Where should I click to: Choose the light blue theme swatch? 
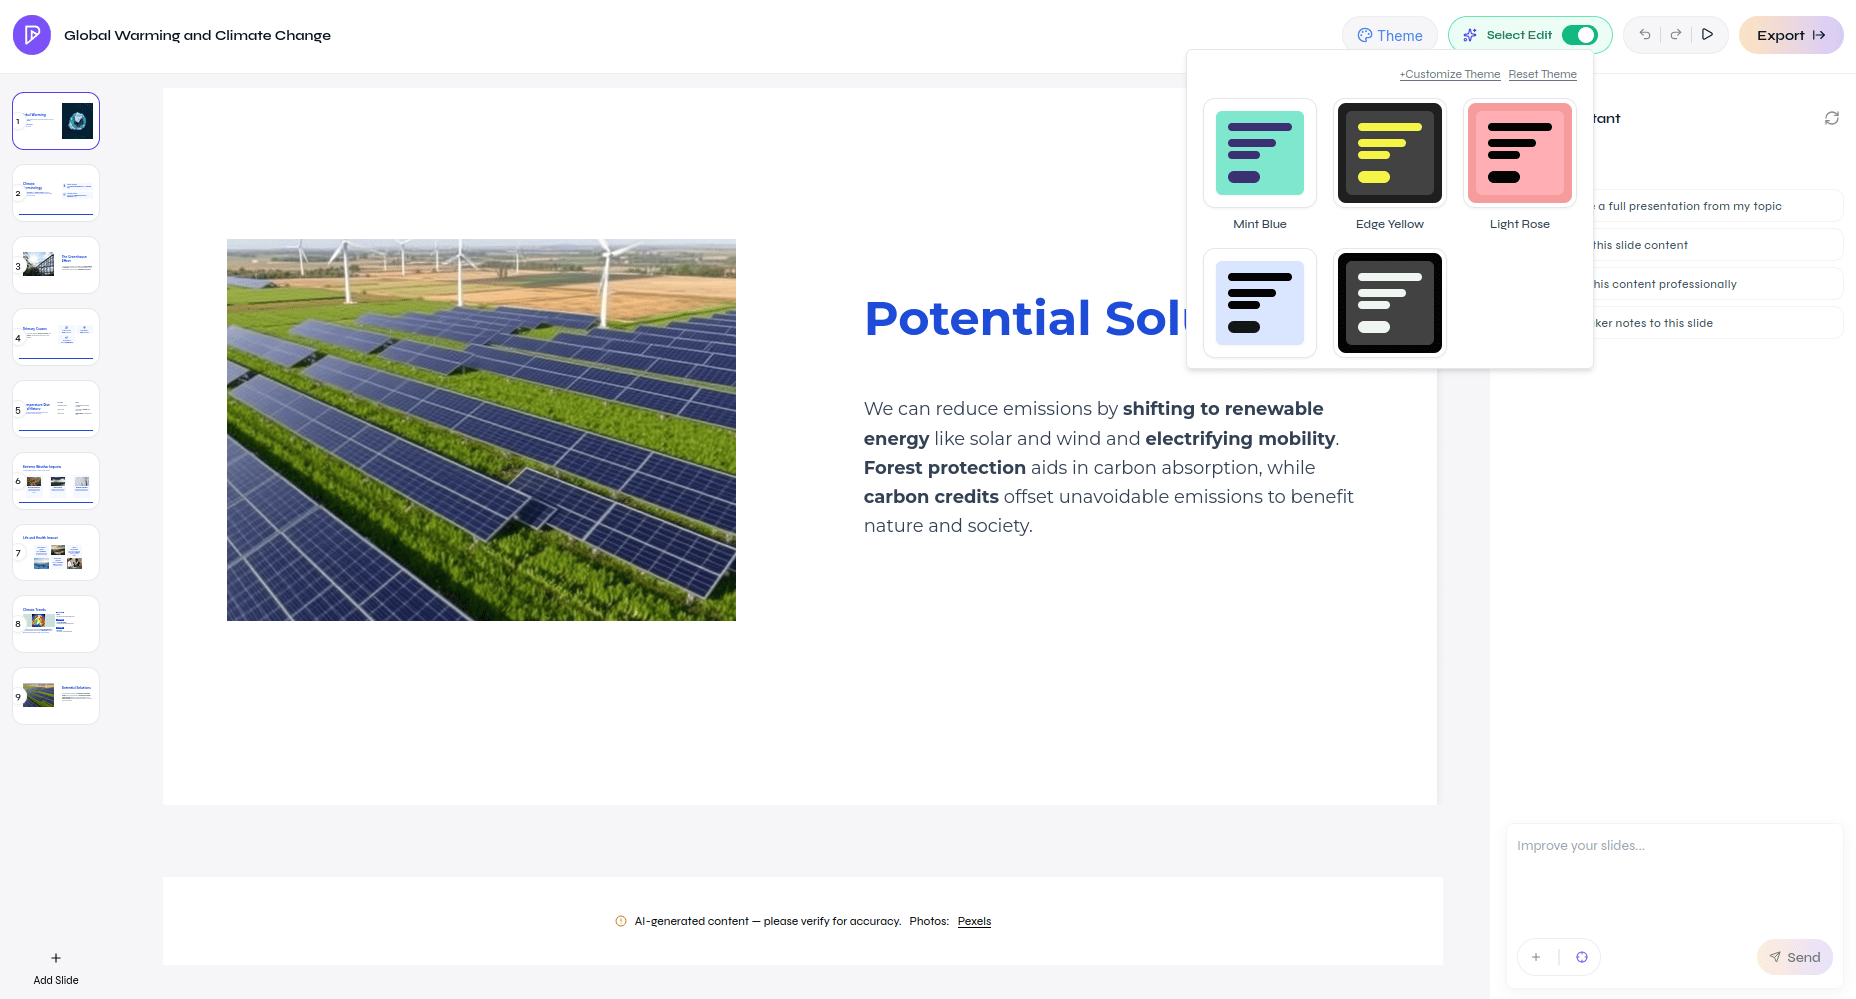pyautogui.click(x=1260, y=303)
